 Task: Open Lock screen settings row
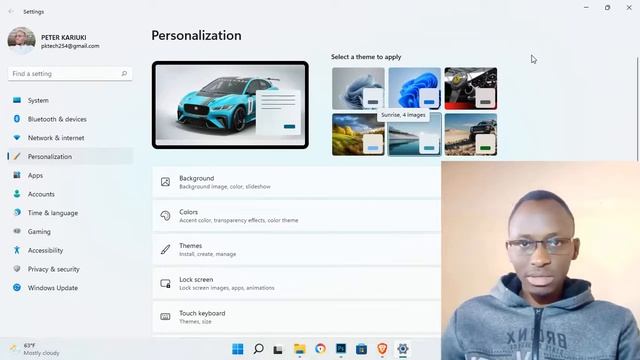tap(297, 283)
